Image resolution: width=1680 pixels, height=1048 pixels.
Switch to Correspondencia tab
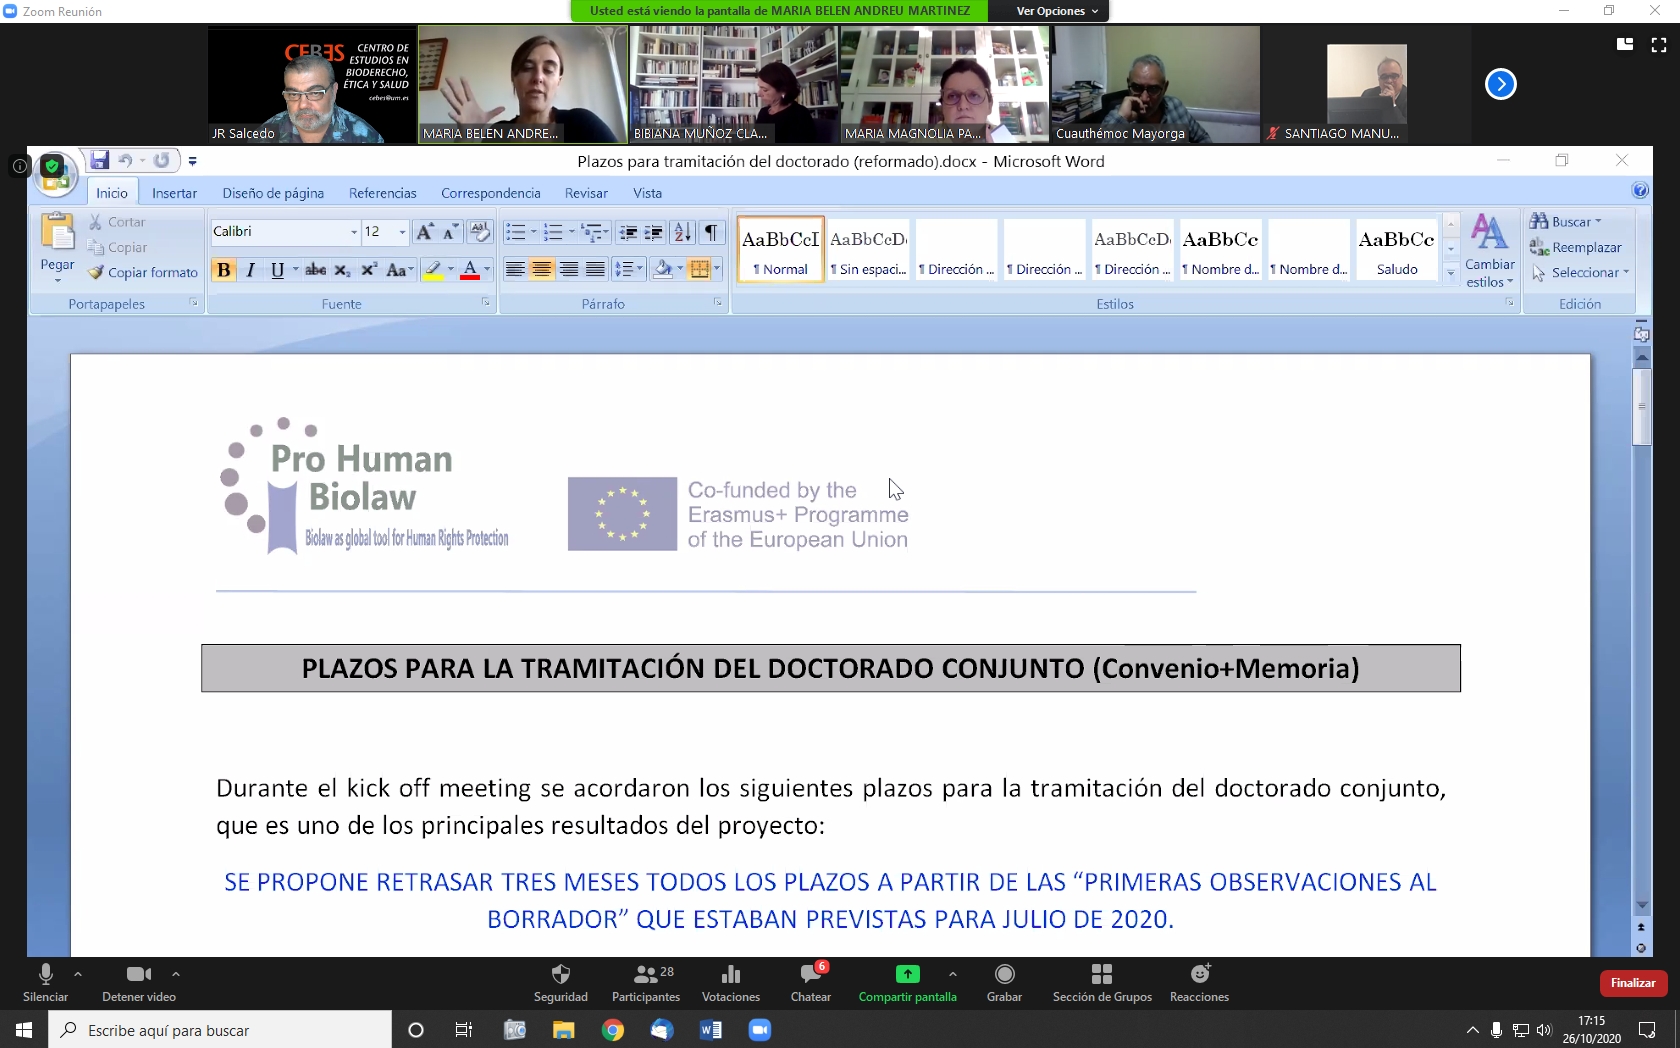pyautogui.click(x=491, y=193)
